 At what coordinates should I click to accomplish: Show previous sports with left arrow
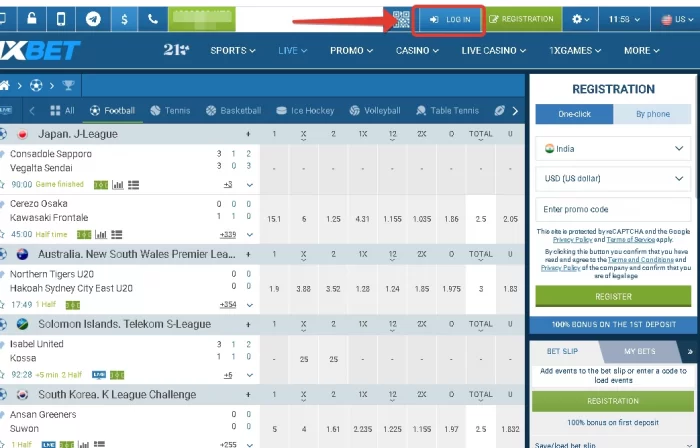[32, 111]
